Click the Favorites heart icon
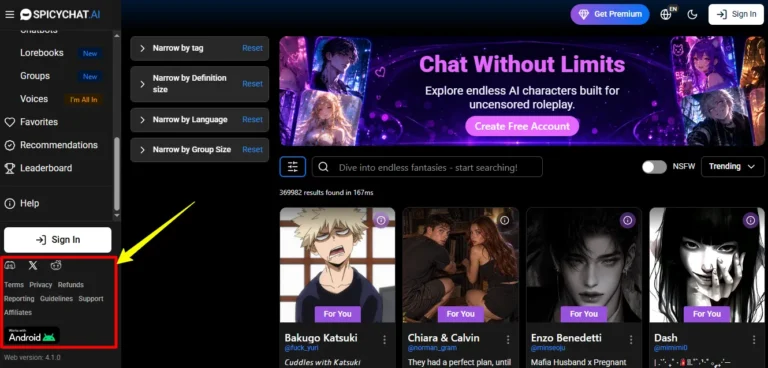The width and height of the screenshot is (768, 368). [x=10, y=122]
